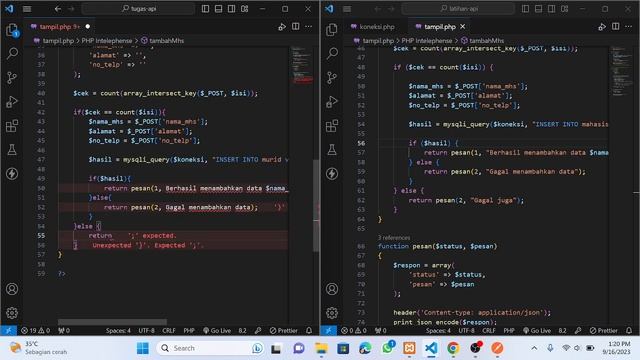Click Go Live in right status bar
Screen dimensions: 640x360
pyautogui.click(x=537, y=331)
